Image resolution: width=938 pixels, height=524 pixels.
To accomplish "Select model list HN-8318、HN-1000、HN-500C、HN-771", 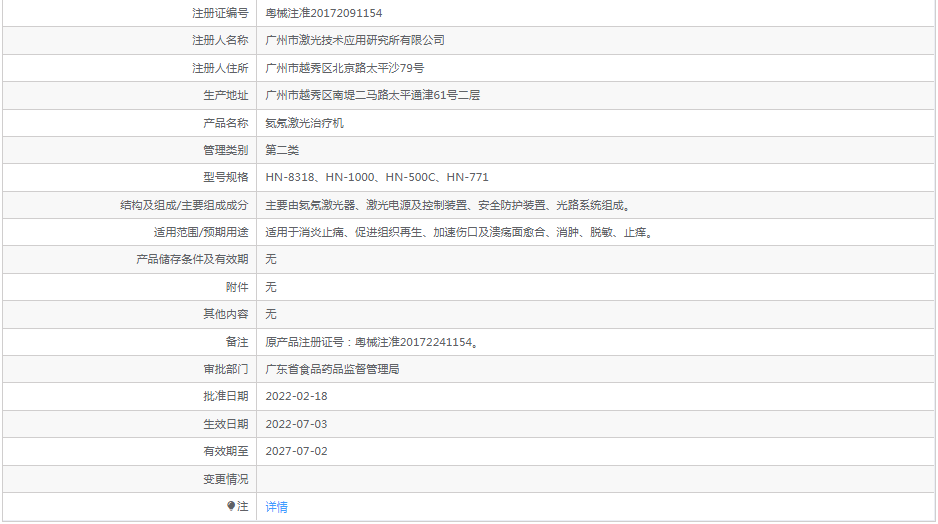I will click(x=377, y=177).
